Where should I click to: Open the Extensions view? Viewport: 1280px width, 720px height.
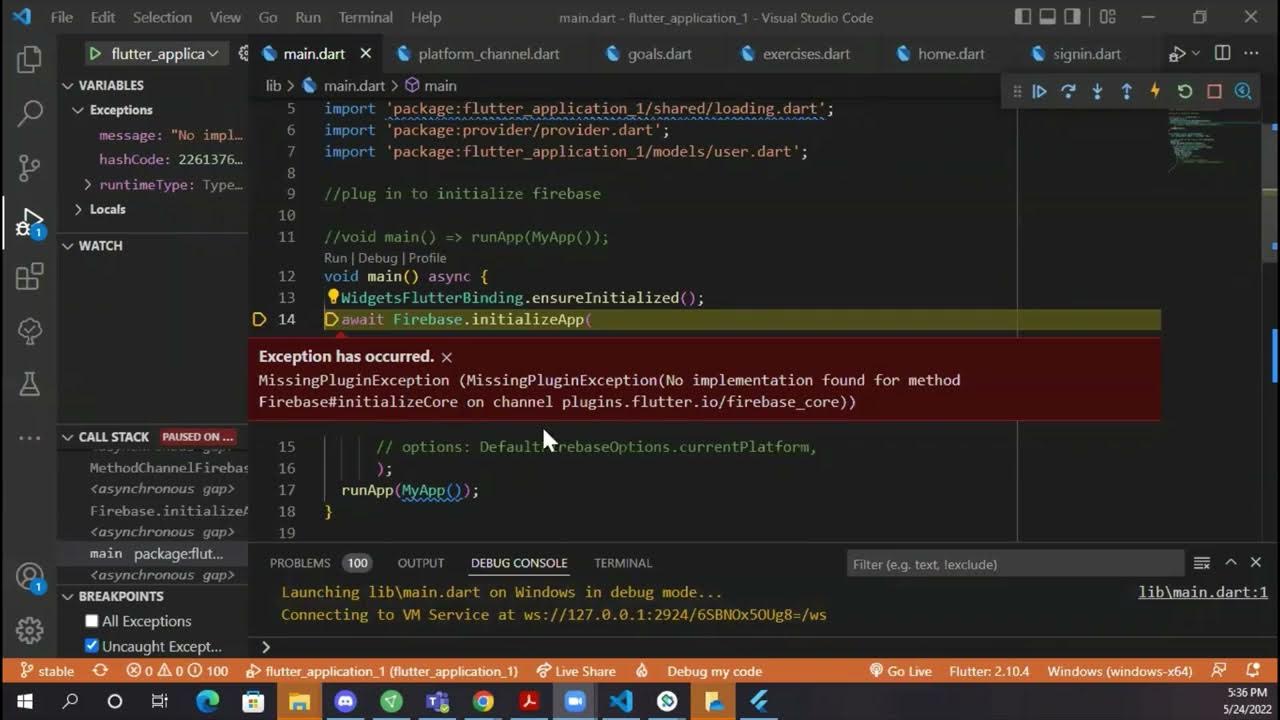click(x=29, y=276)
